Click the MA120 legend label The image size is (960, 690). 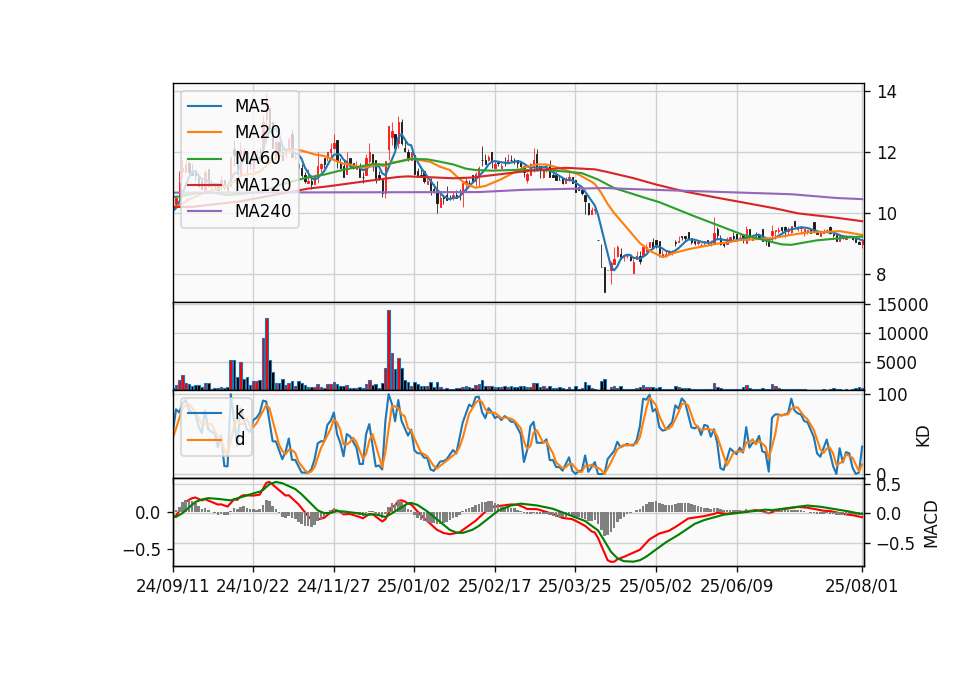[x=263, y=184]
